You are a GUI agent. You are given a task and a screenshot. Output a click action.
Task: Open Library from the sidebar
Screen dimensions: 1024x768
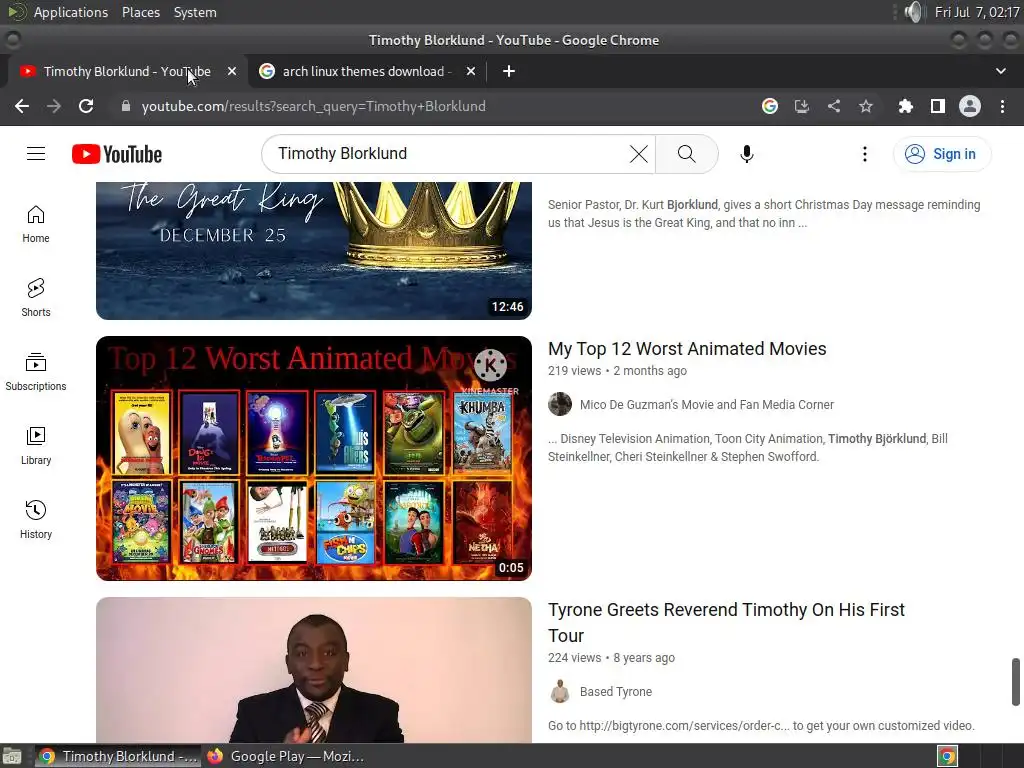36,446
